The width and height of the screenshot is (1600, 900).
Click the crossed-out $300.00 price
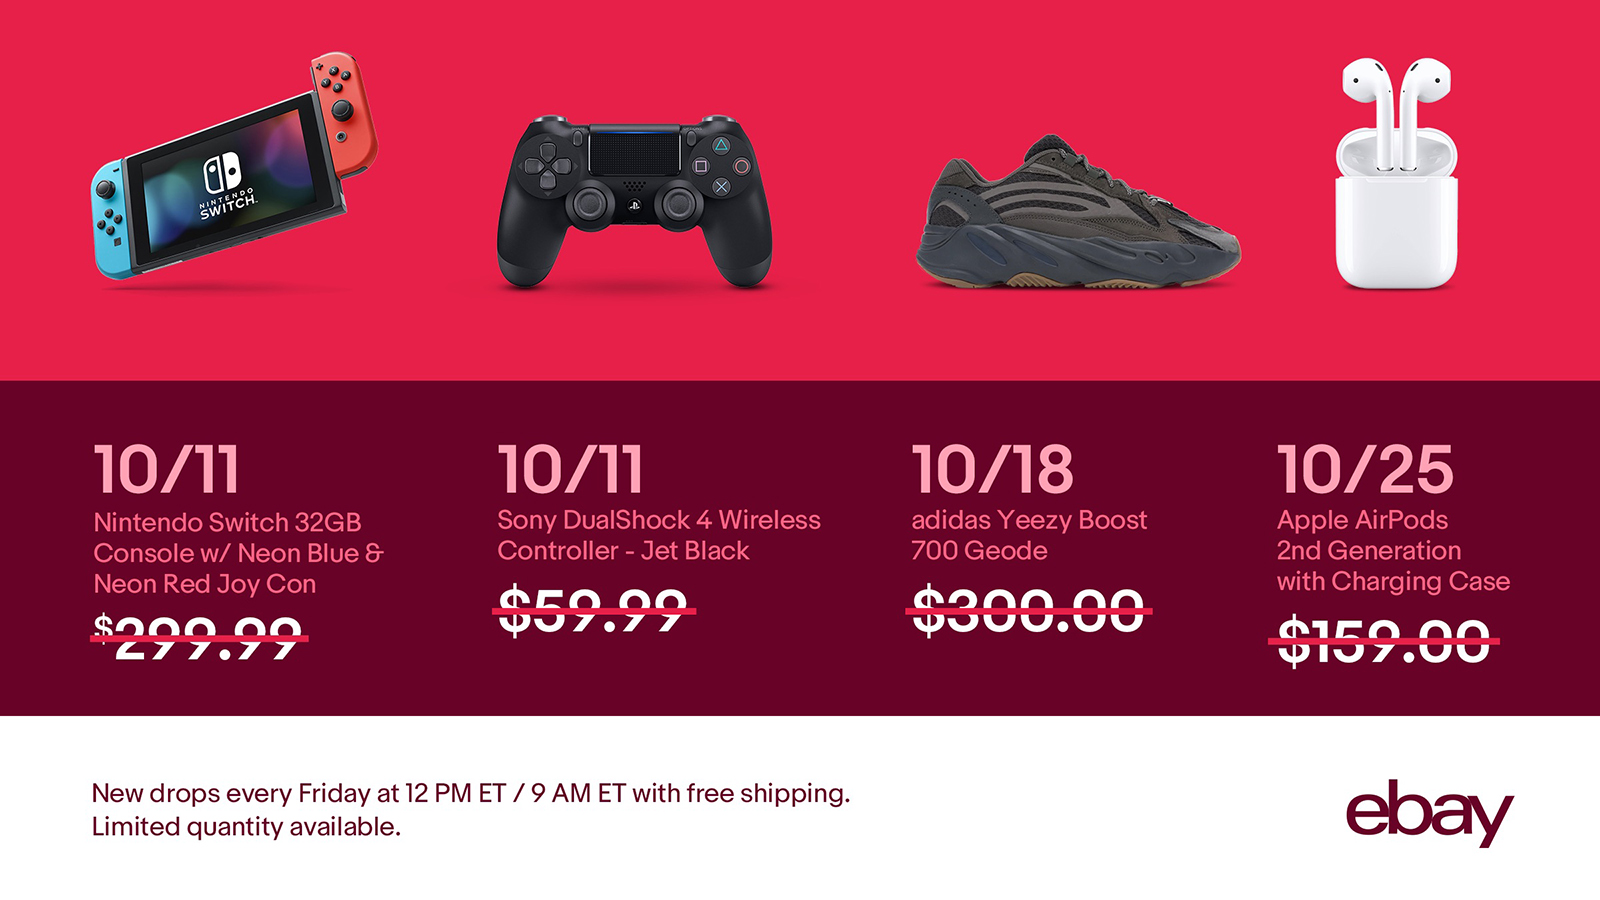click(1031, 610)
